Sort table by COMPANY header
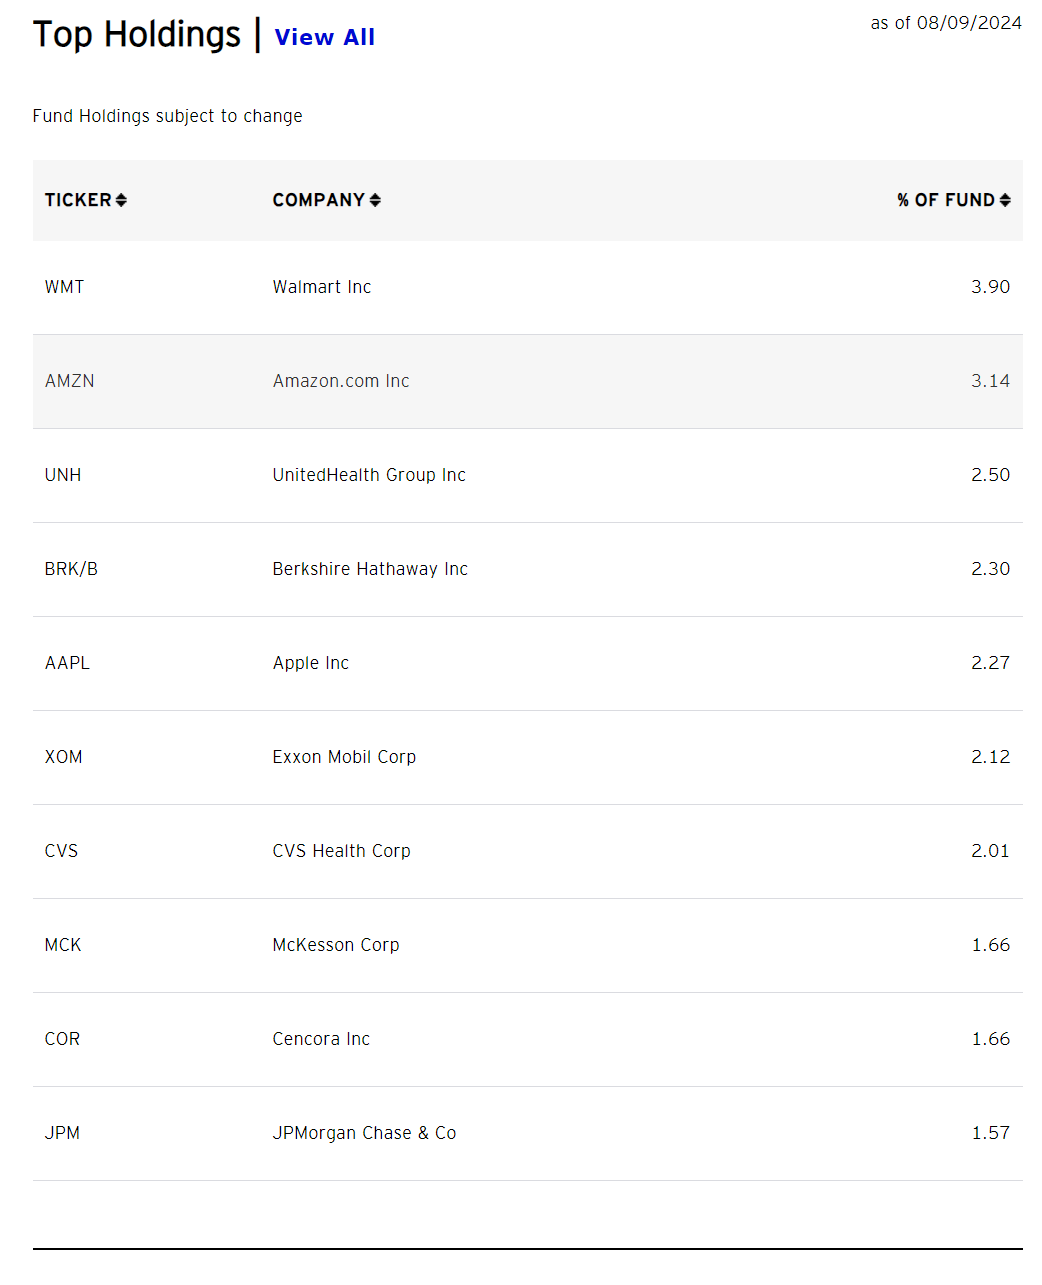Screen dimensions: 1042x1285 318,200
